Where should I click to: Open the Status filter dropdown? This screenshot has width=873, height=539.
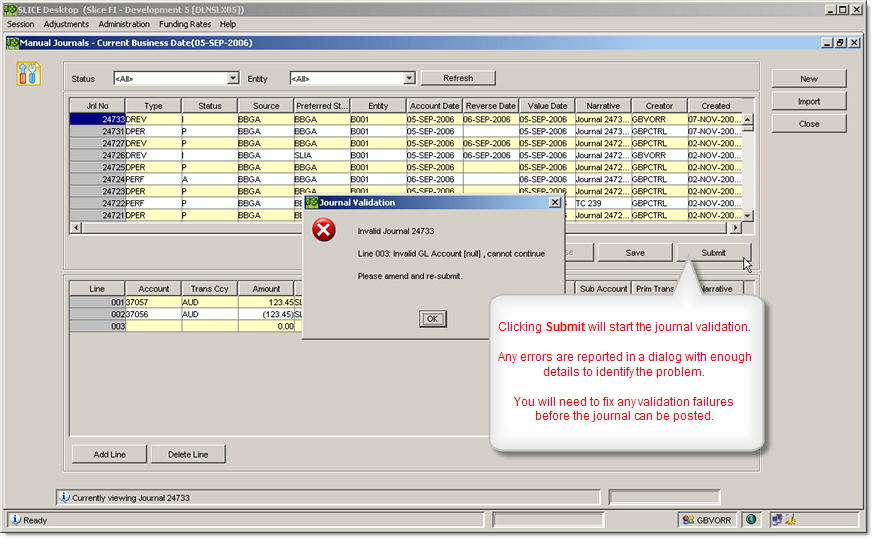point(233,78)
